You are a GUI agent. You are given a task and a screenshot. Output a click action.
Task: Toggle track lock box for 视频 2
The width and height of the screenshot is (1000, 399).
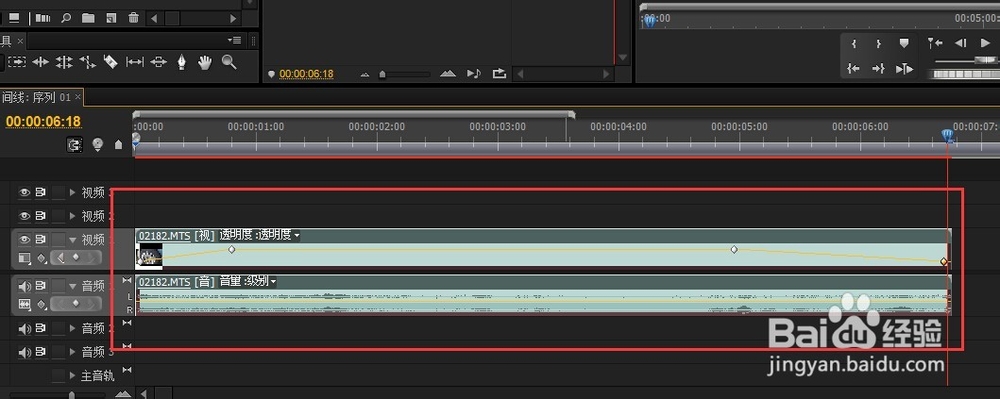59,216
